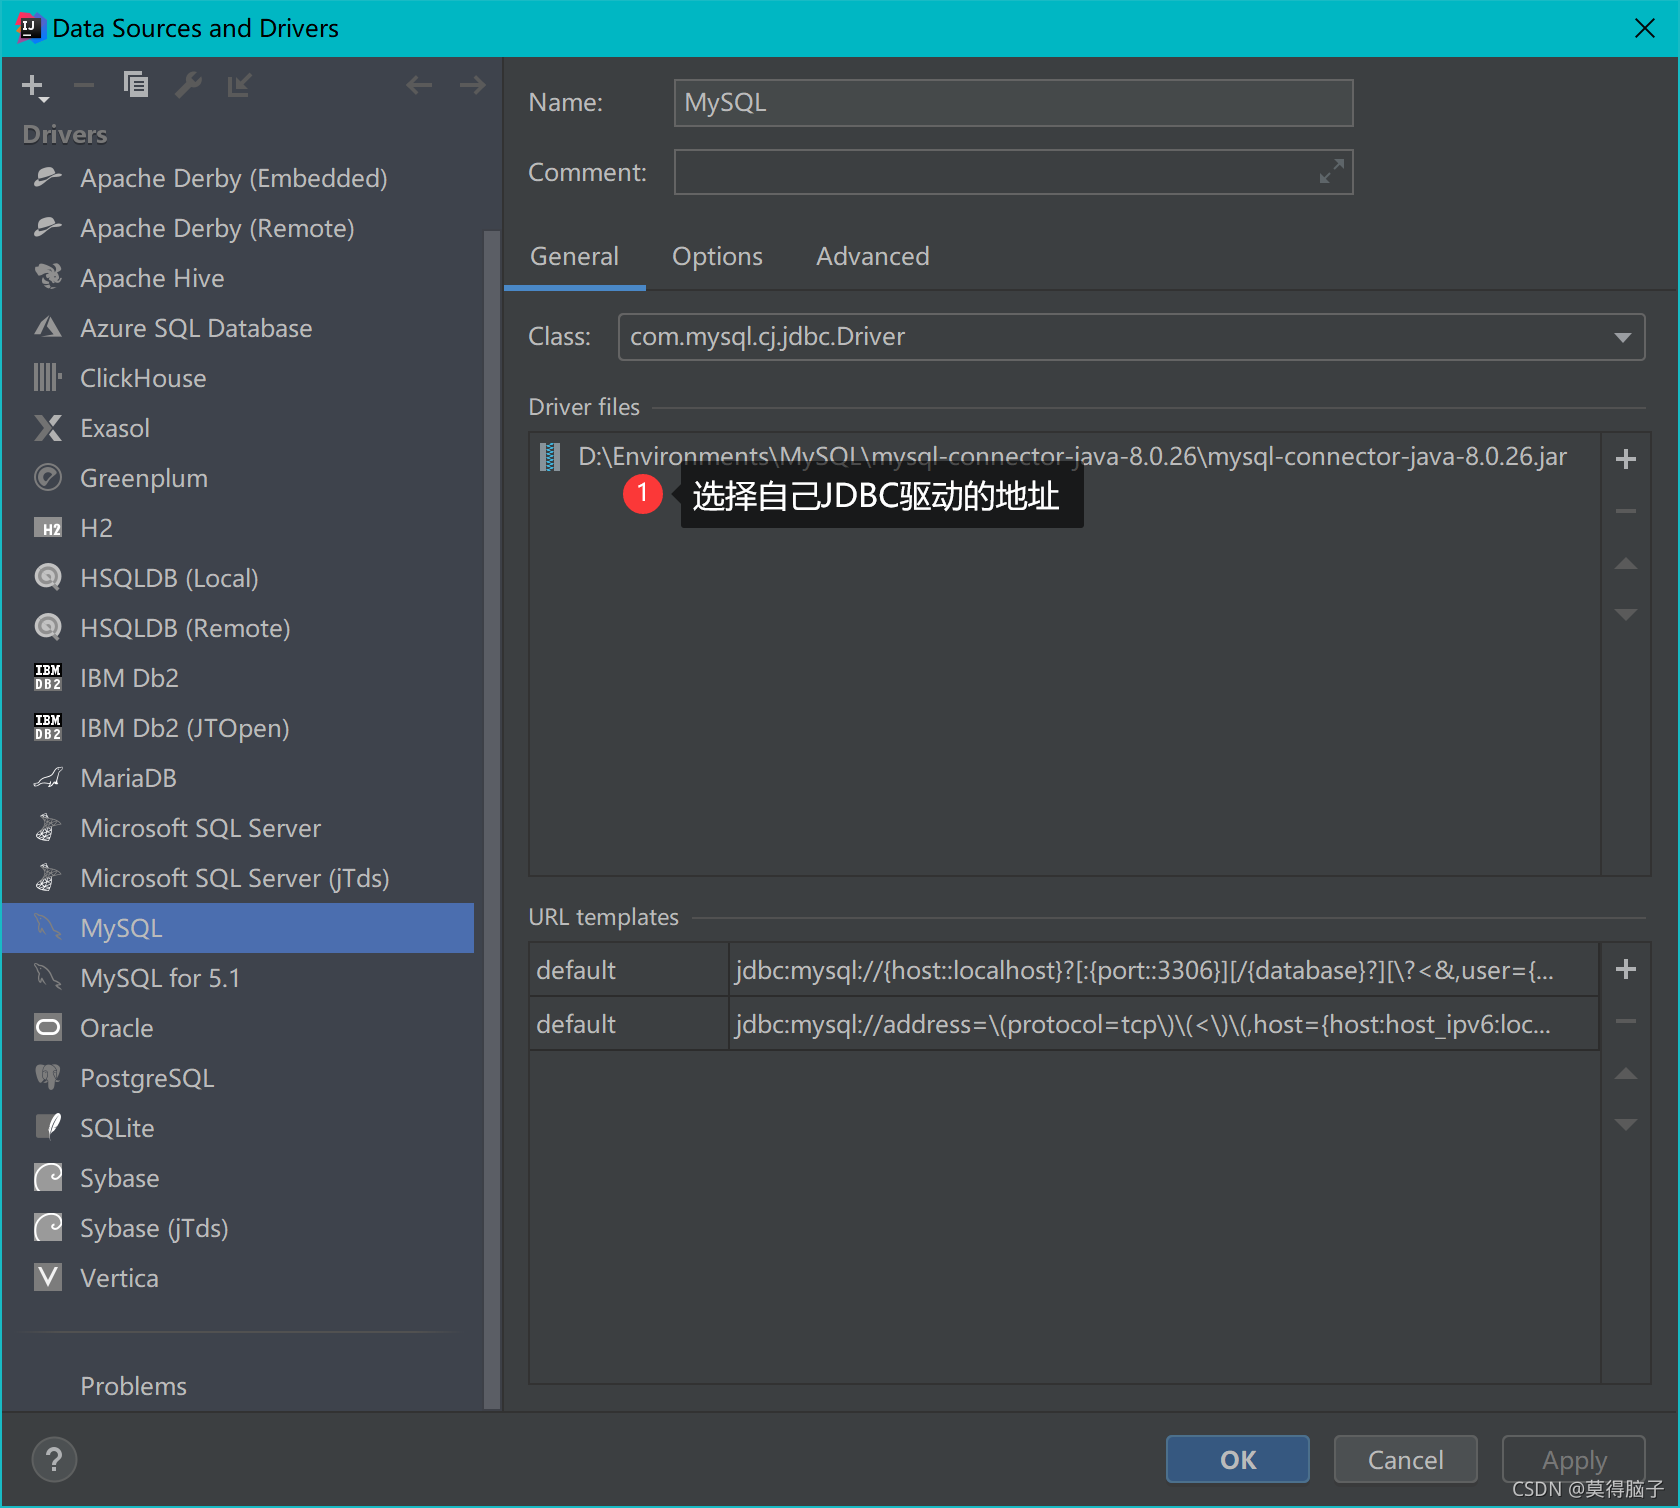
Task: Click the Apply button
Action: pos(1573,1460)
